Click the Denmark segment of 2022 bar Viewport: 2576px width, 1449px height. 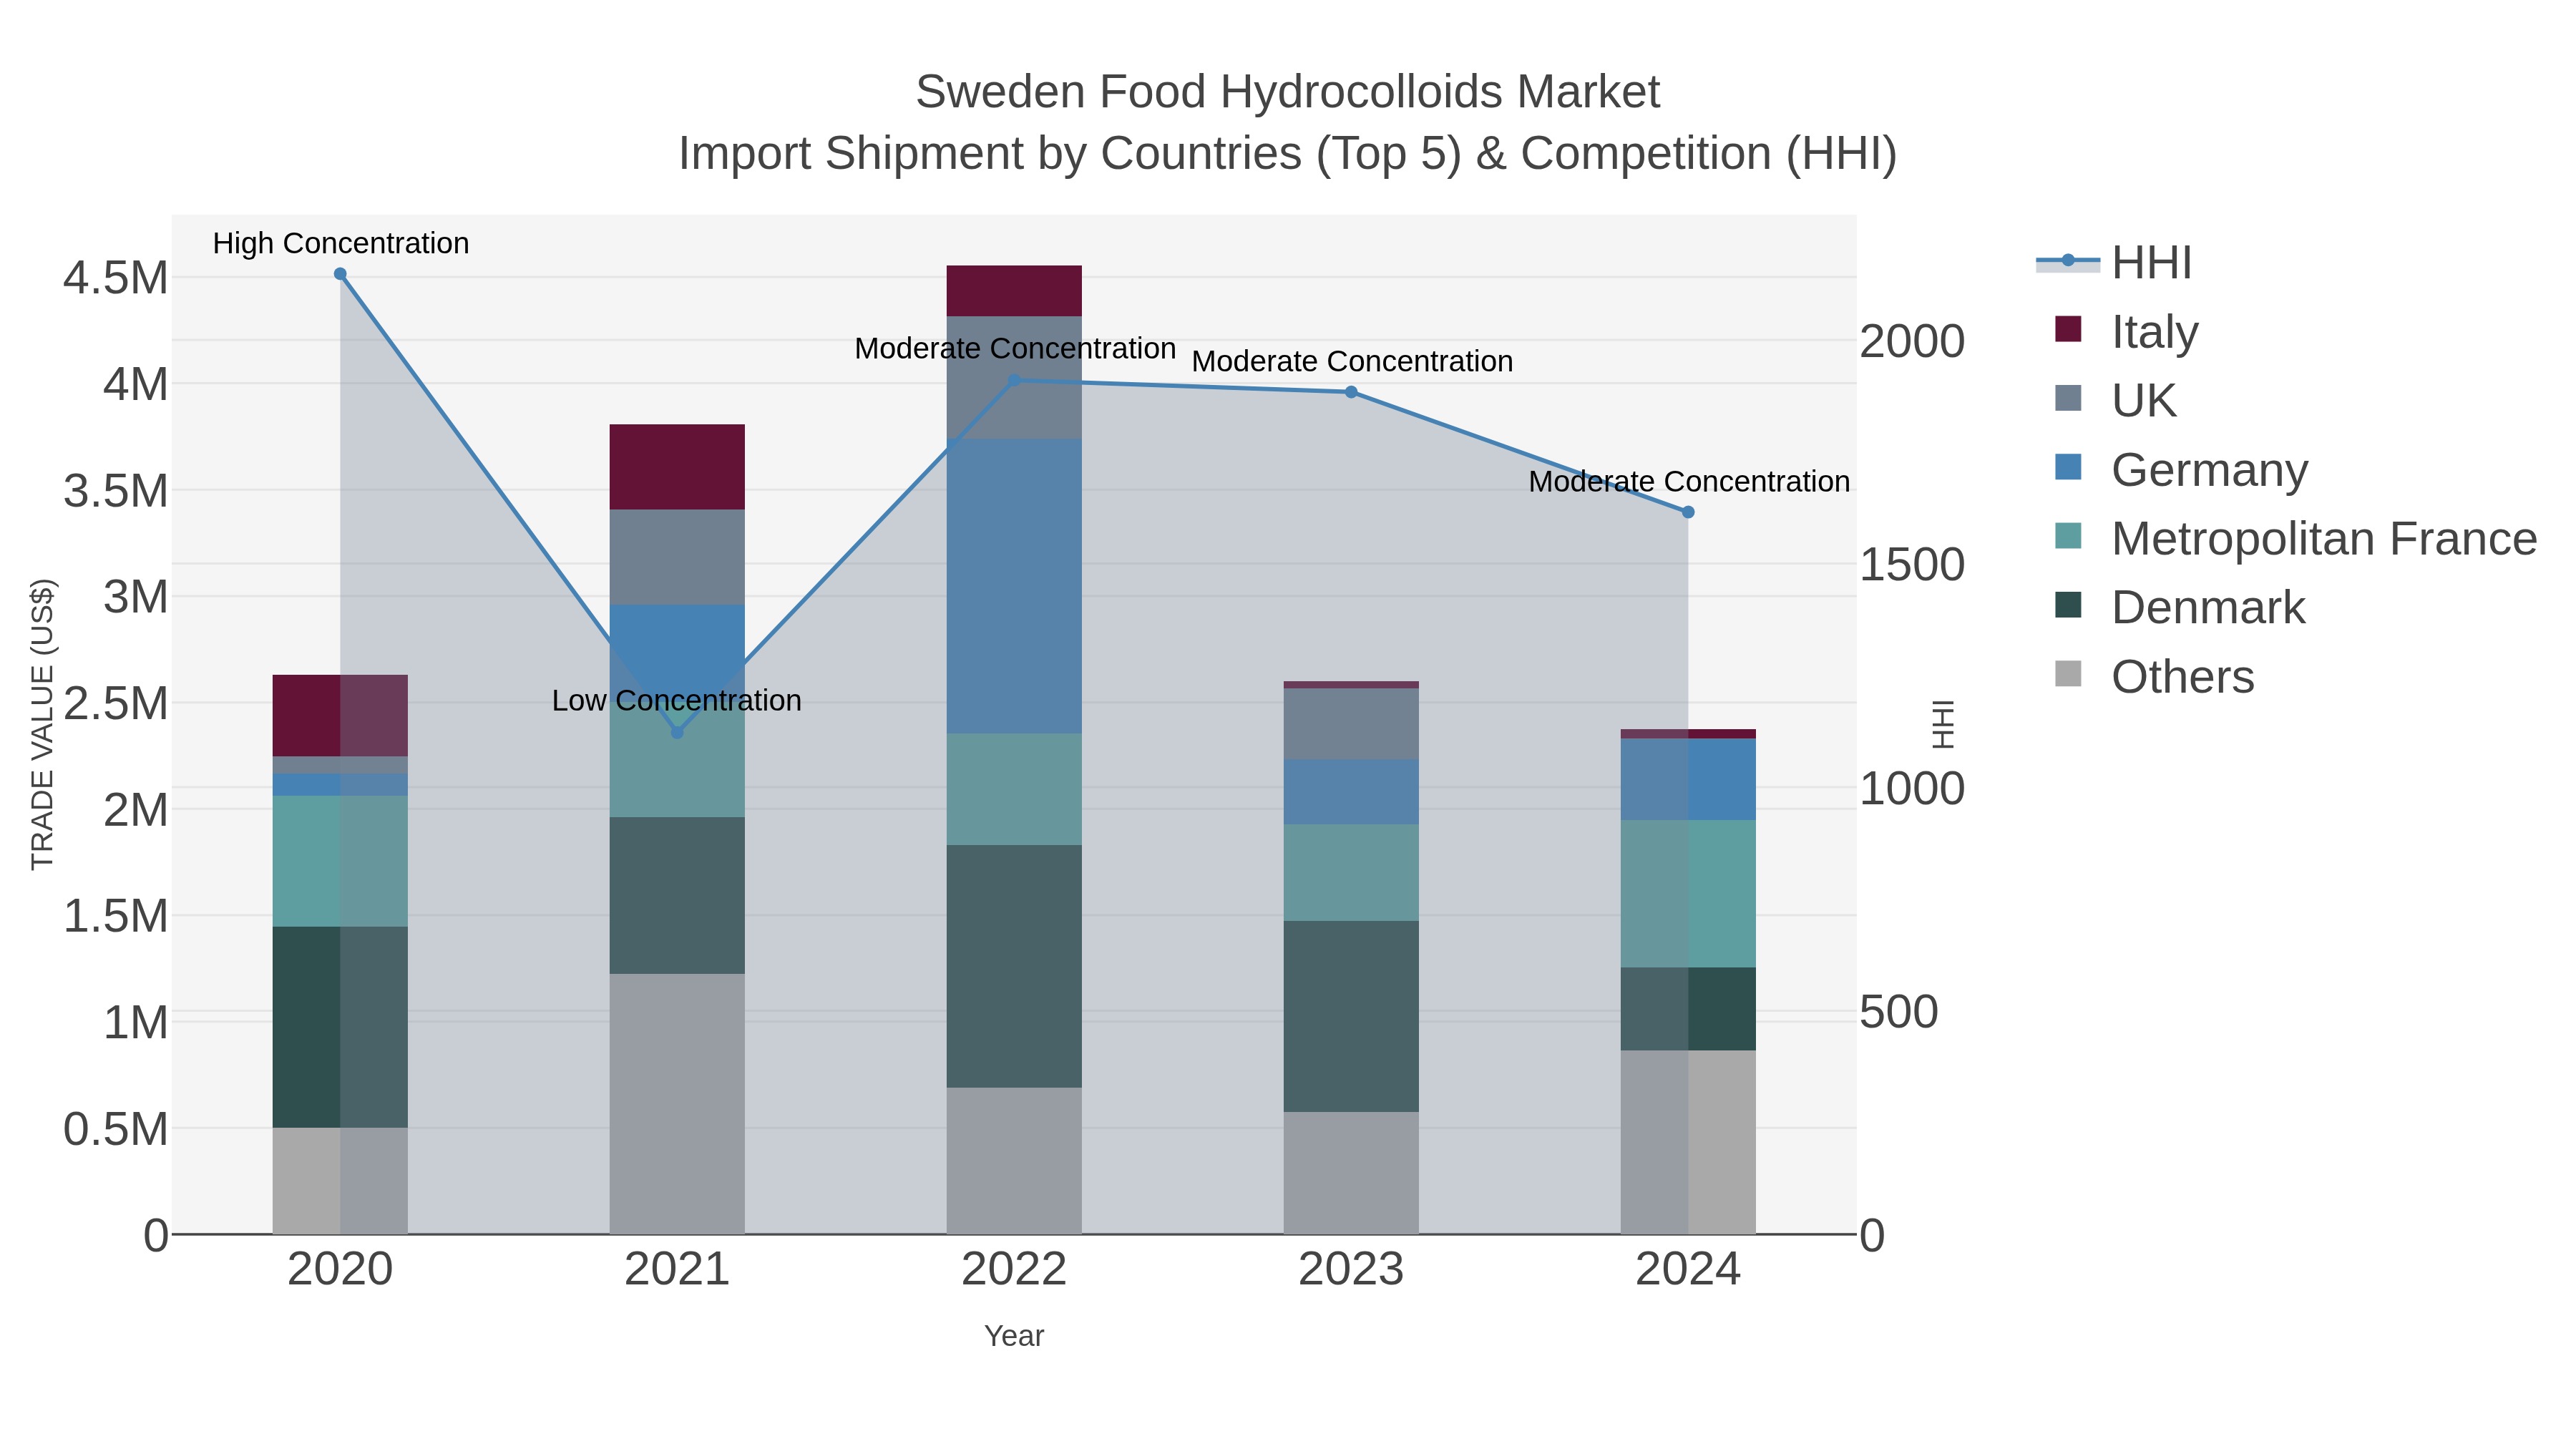(1014, 967)
